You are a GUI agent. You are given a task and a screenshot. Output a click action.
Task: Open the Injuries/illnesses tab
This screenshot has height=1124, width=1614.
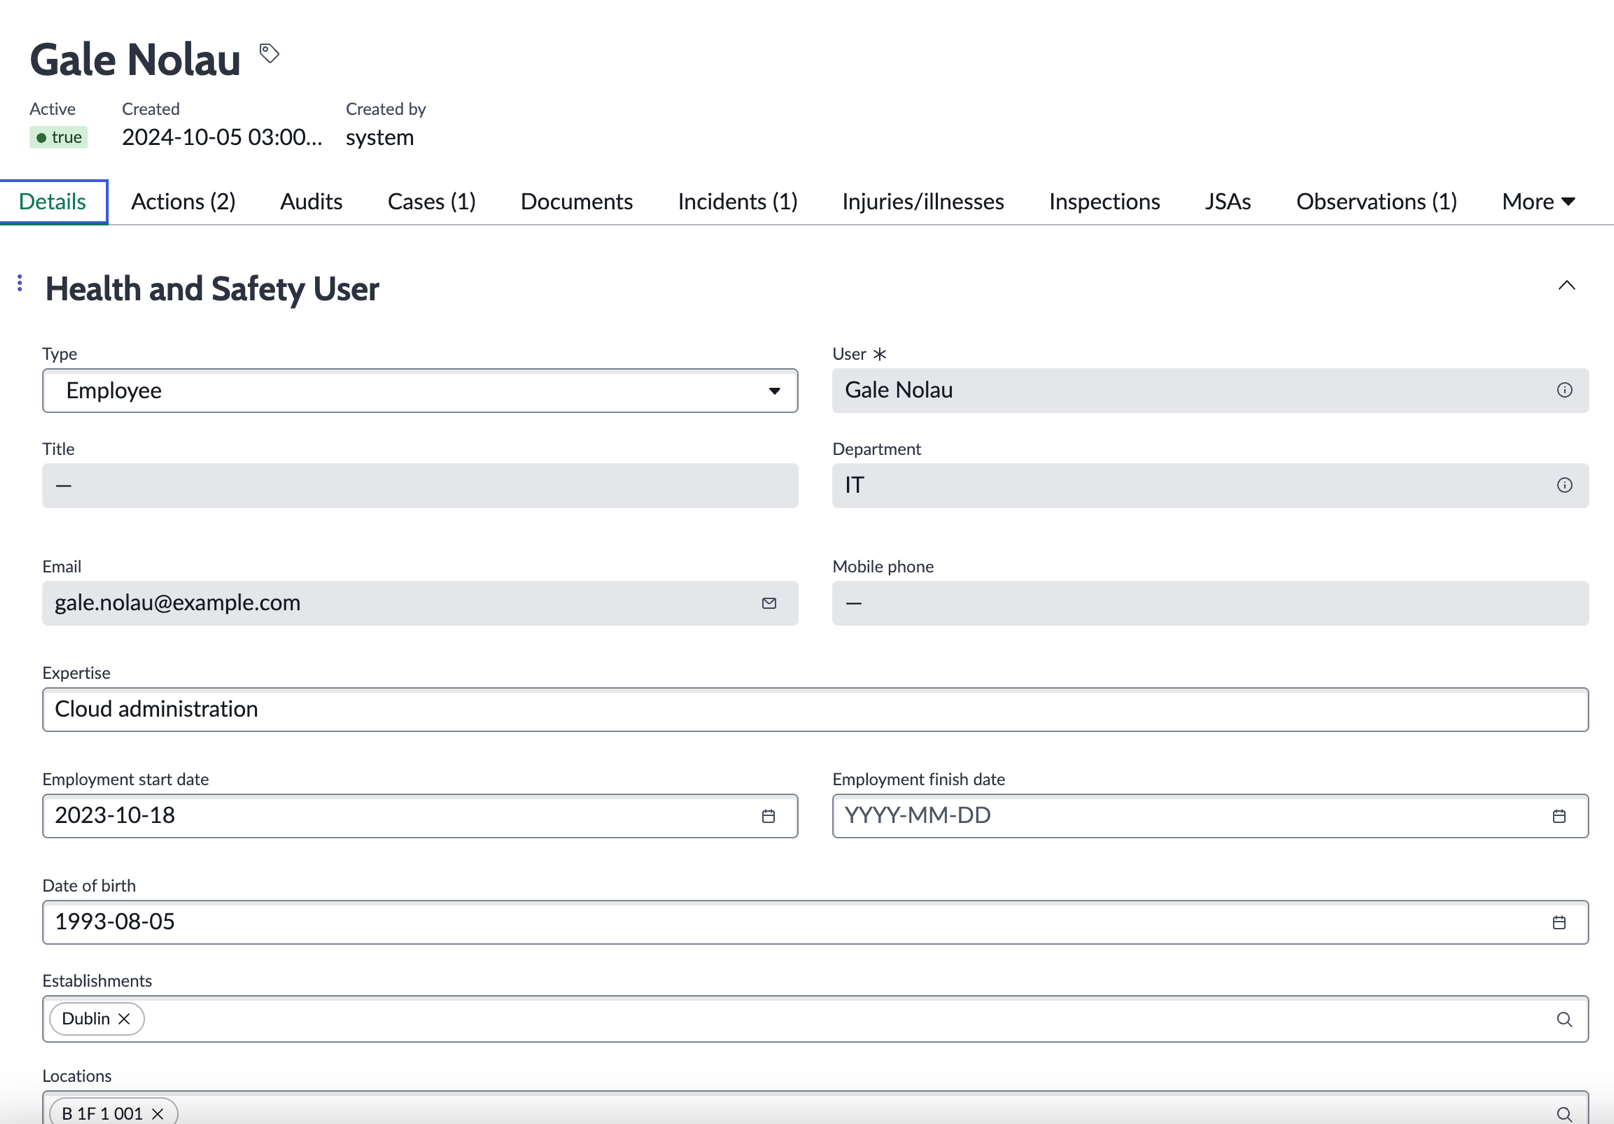922,201
